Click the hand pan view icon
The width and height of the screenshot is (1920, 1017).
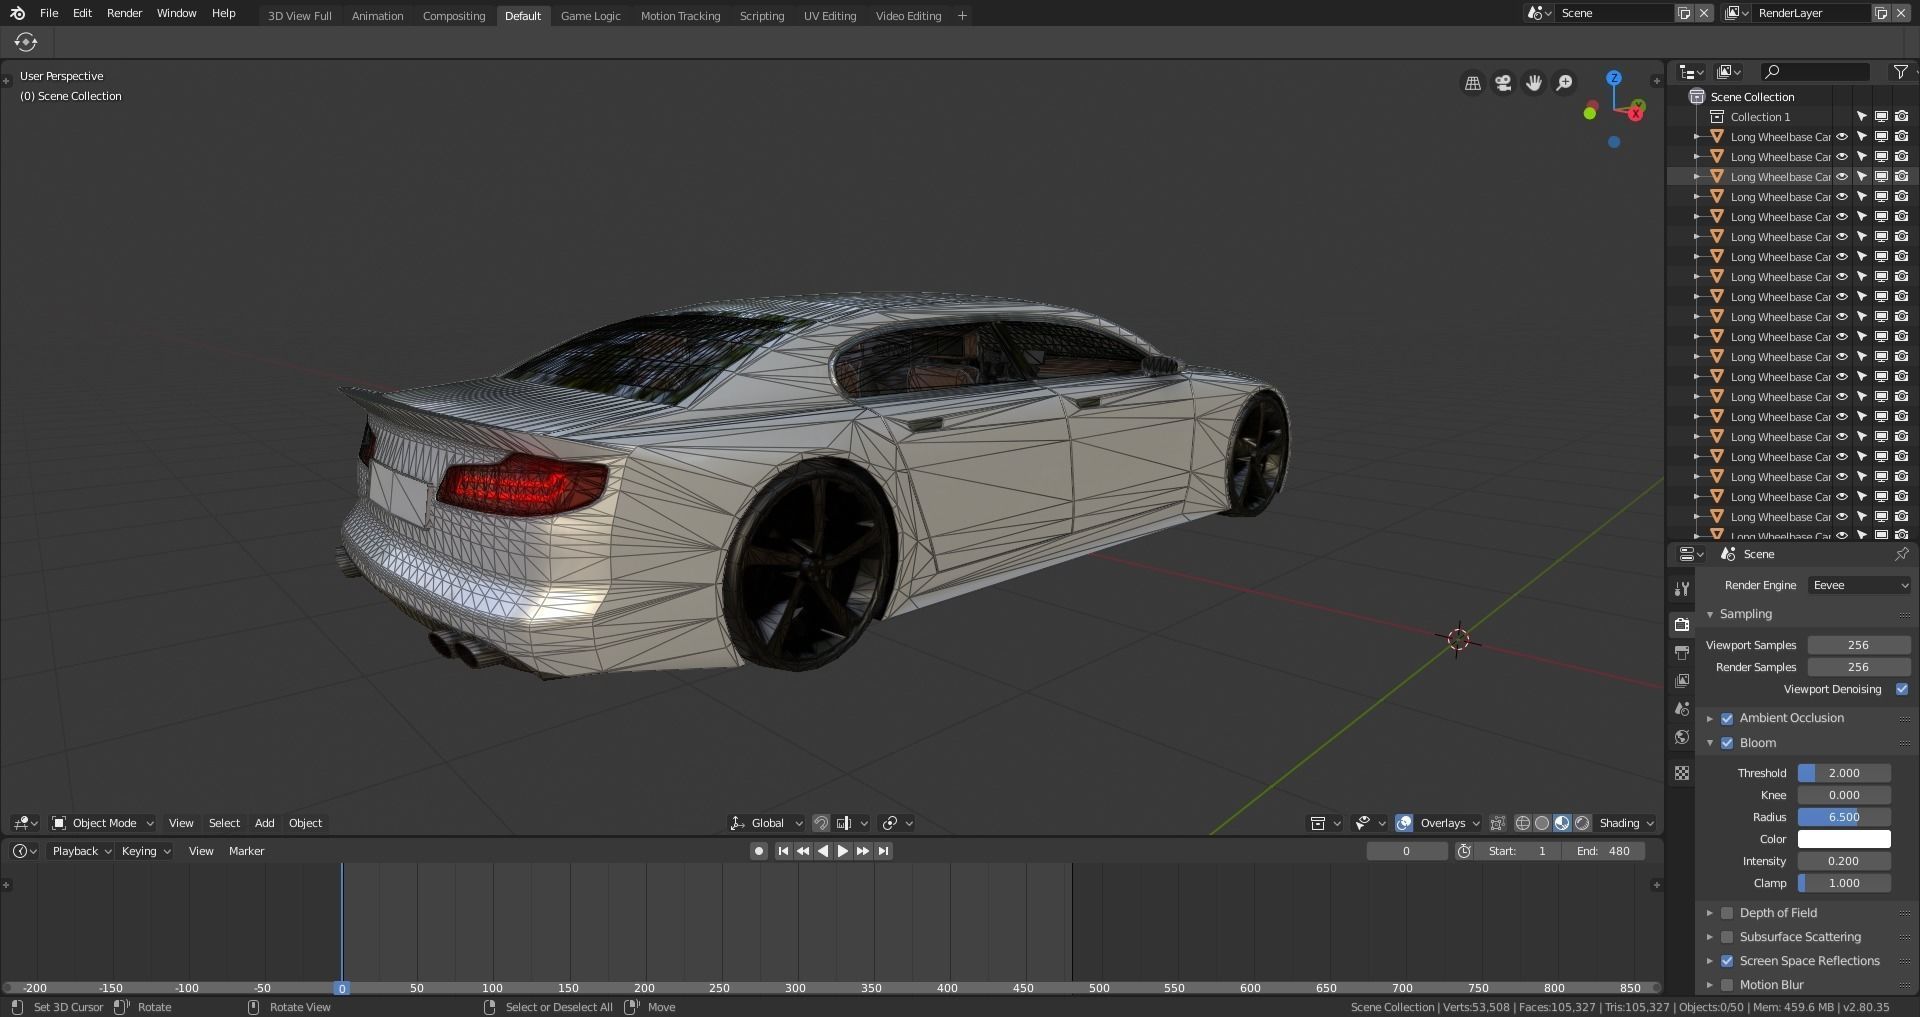click(x=1534, y=83)
